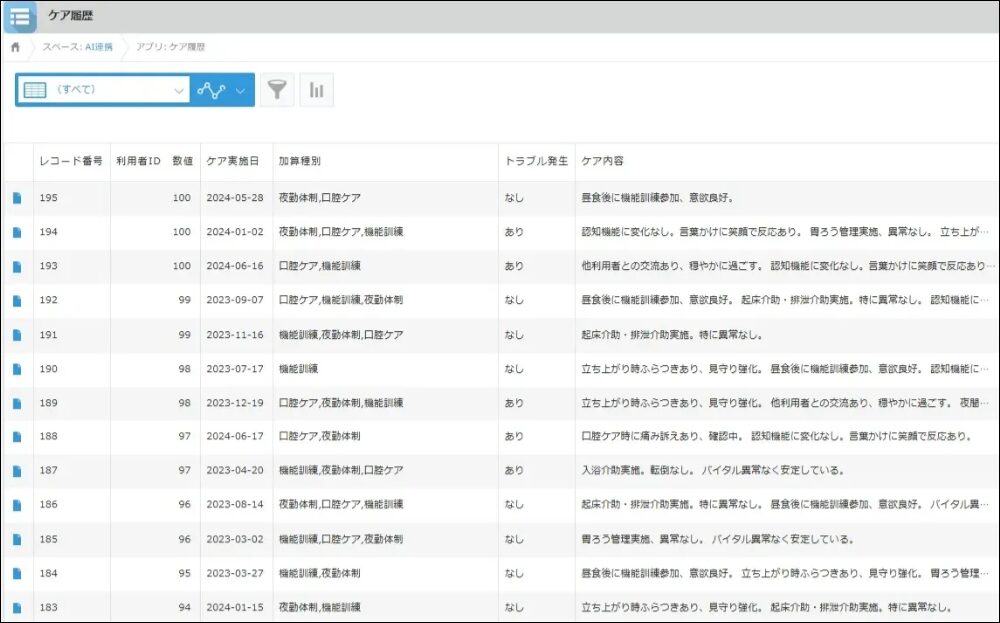Open the アプリ: ケア履歴 breadcrumb link

click(170, 47)
